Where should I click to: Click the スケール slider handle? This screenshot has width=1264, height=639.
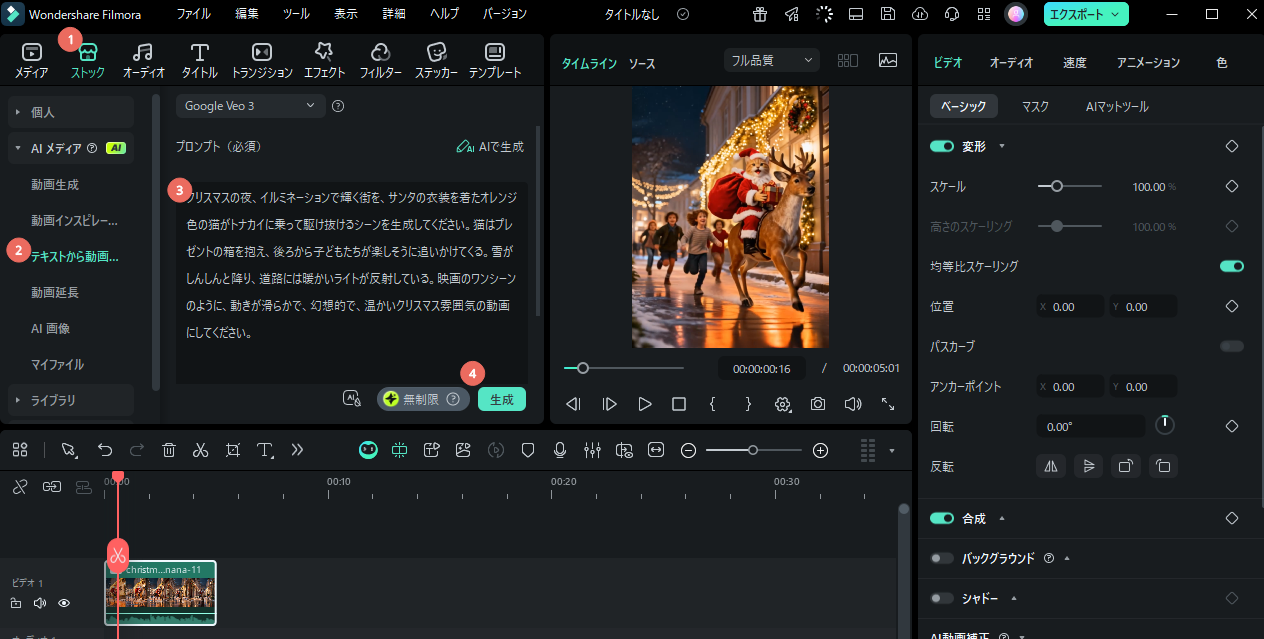(x=1056, y=186)
